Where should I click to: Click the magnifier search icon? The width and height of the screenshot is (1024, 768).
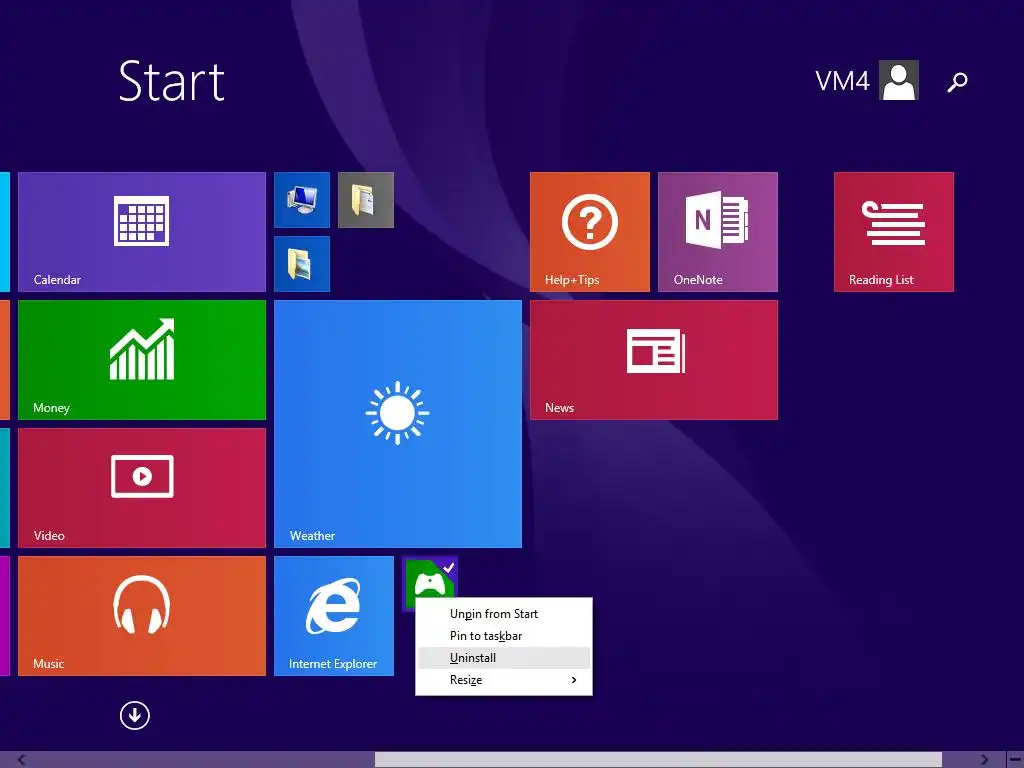(x=957, y=82)
